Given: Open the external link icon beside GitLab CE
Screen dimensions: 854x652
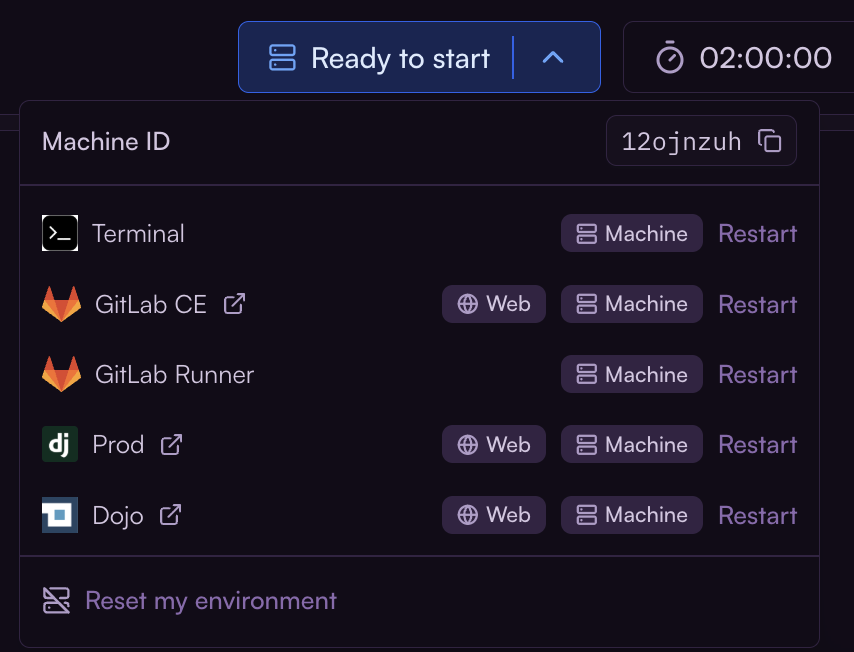Looking at the screenshot, I should click(x=234, y=304).
